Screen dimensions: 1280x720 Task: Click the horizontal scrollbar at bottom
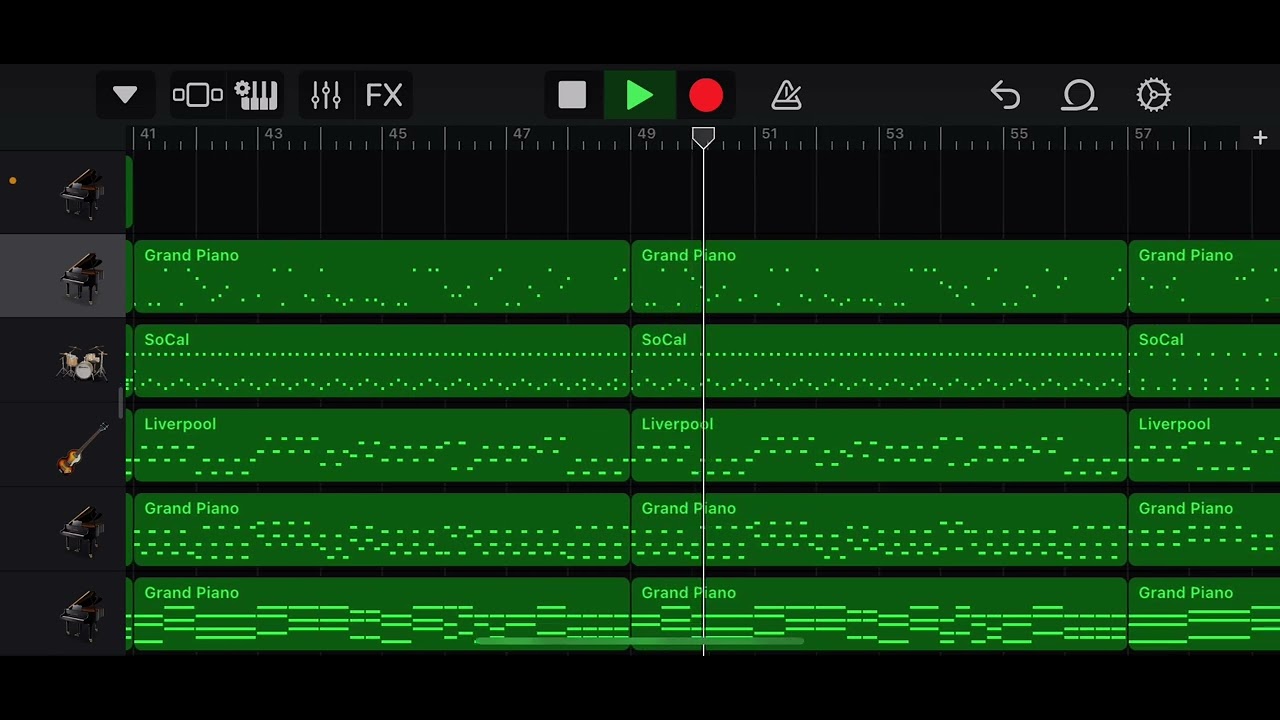point(638,641)
